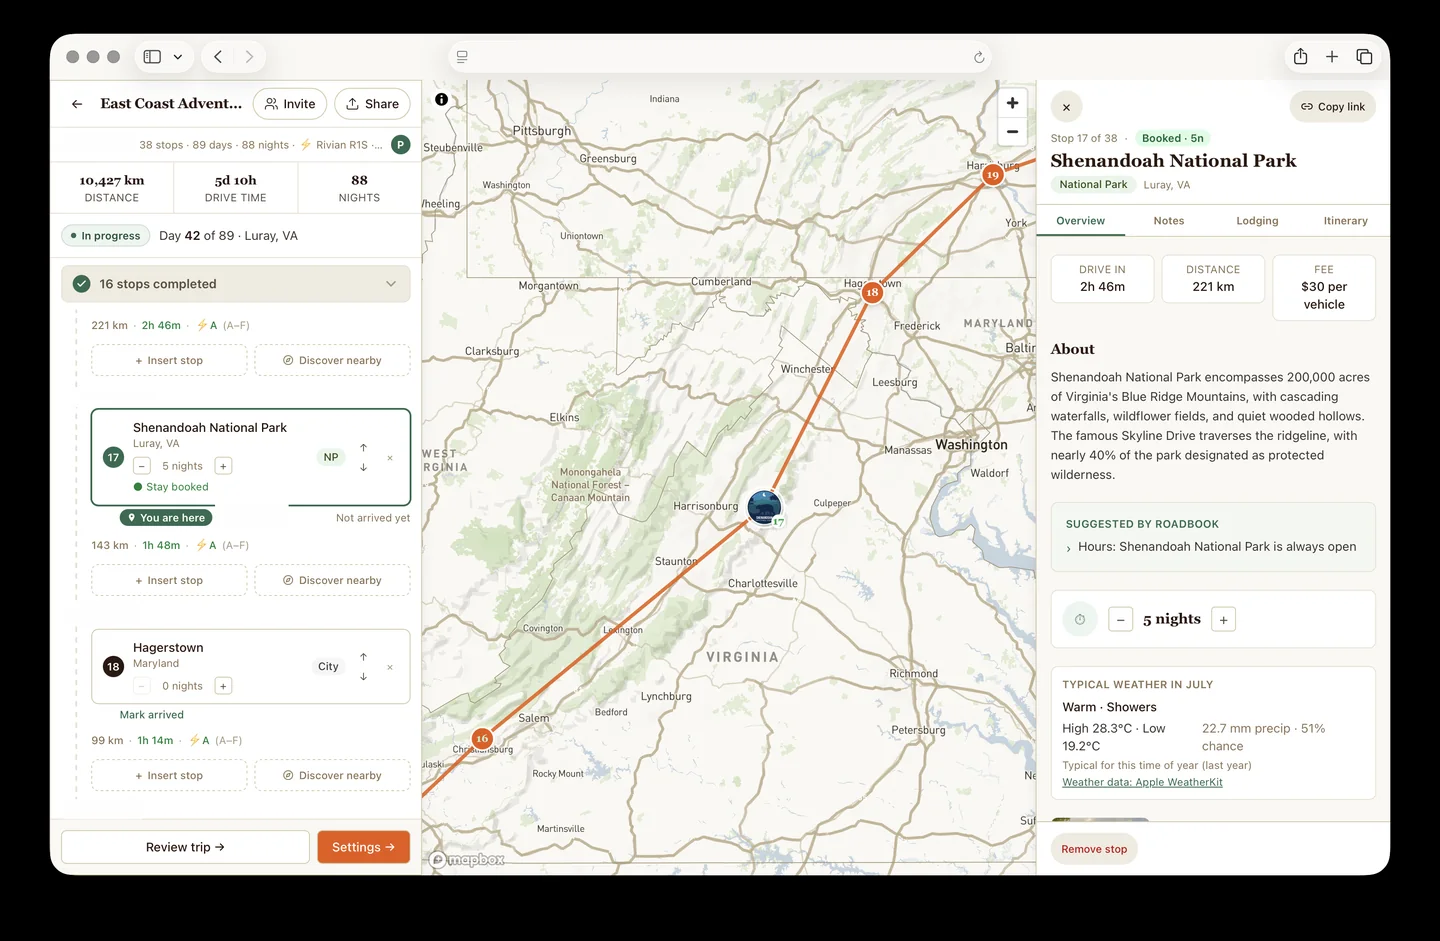Share the East Coast trip
Viewport: 1440px width, 941px height.
coord(373,104)
